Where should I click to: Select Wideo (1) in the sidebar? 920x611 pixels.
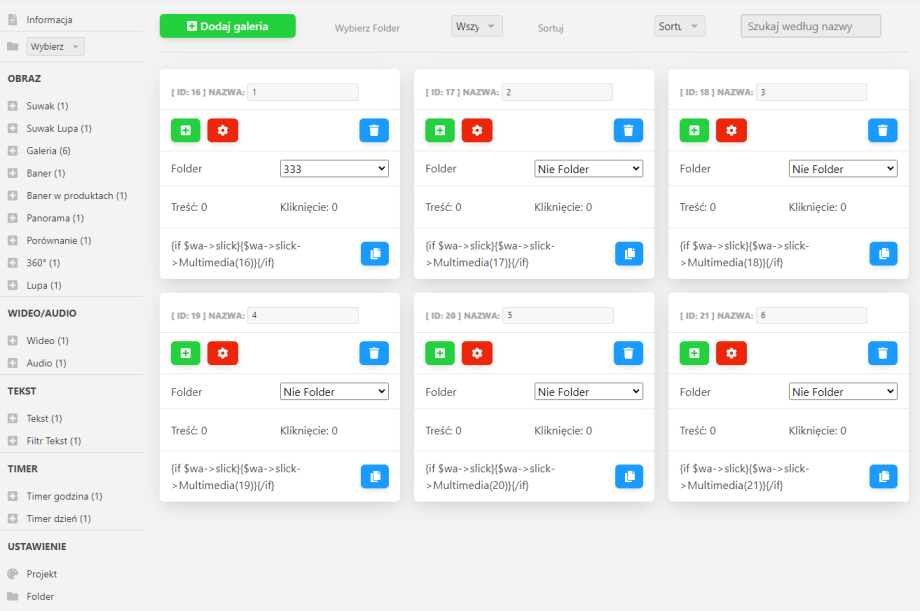click(x=47, y=341)
